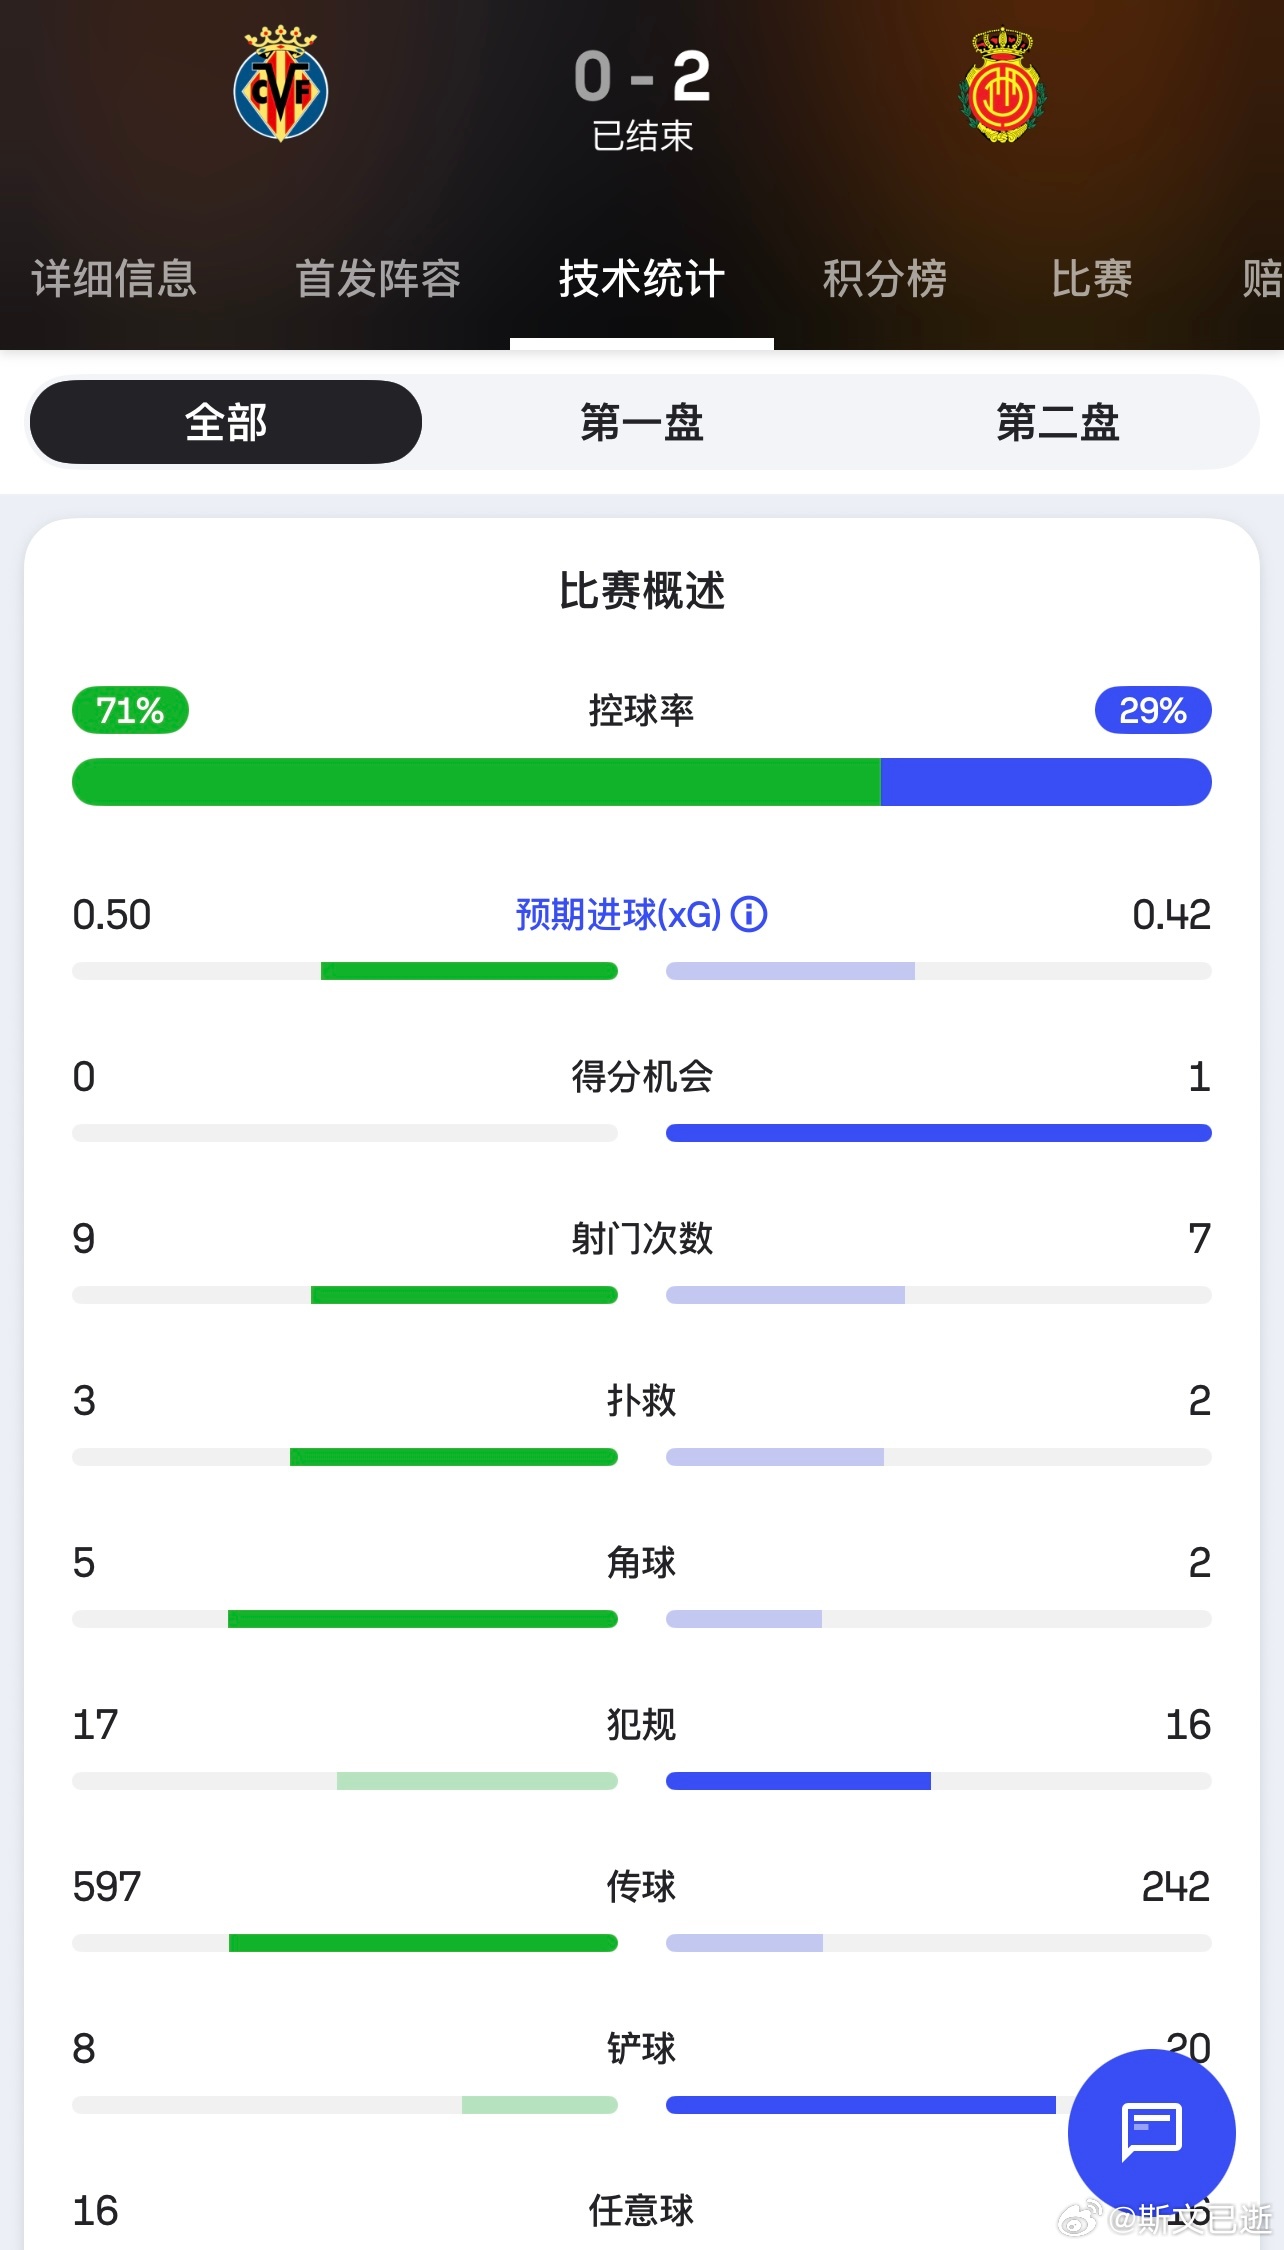Screen dimensions: 1284x2250
Task: Open the 首发阵容 tab
Action: coord(378,279)
